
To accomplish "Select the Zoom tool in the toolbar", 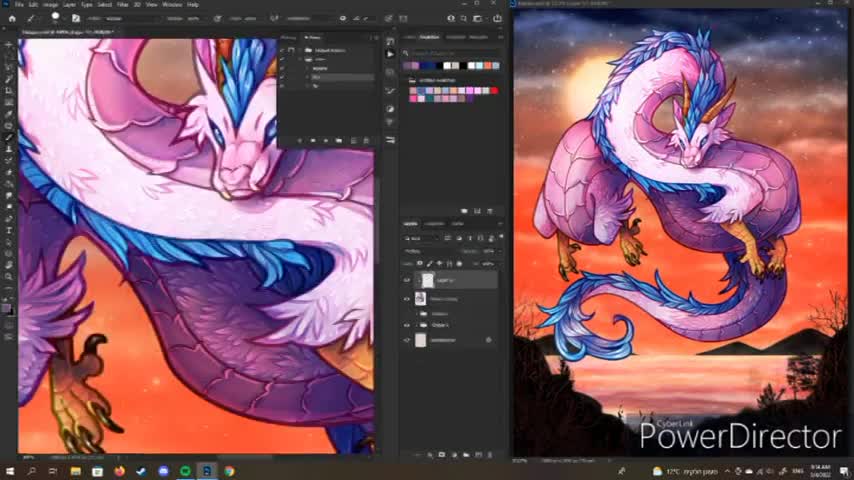I will click(9, 277).
